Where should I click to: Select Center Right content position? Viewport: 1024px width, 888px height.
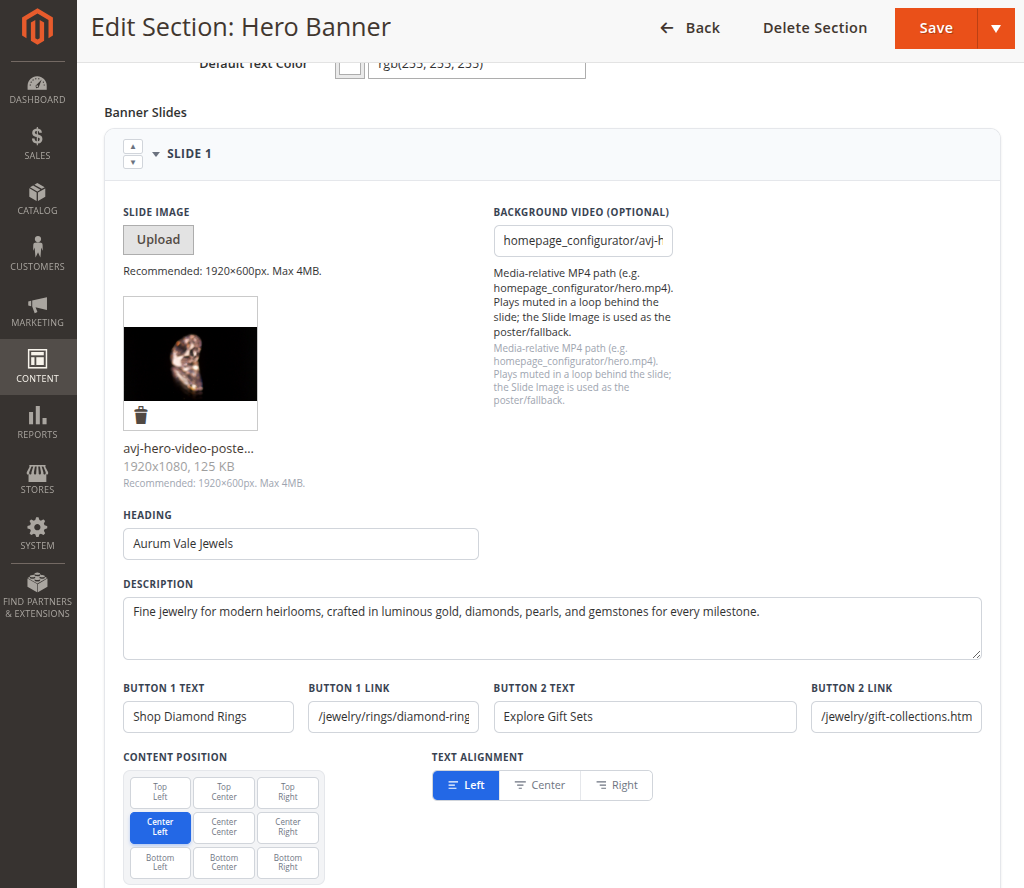(288, 827)
